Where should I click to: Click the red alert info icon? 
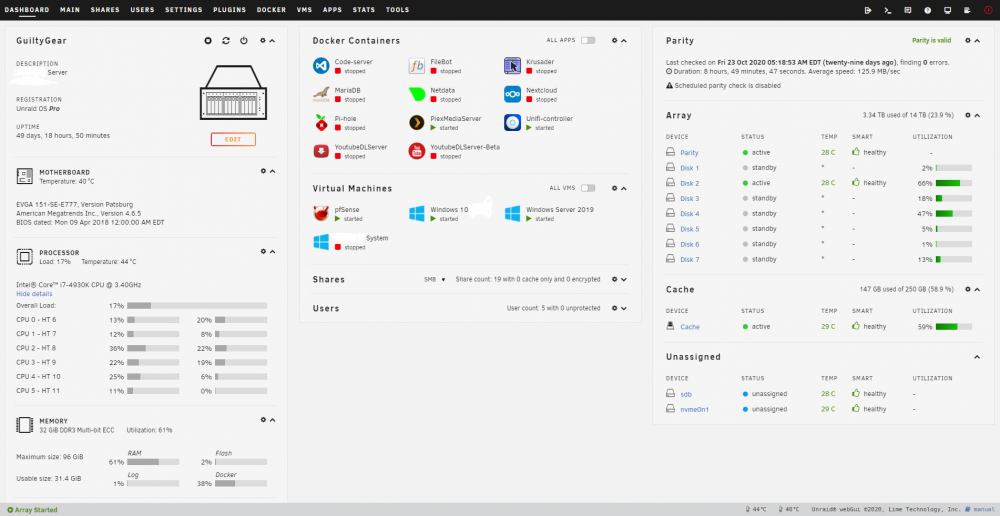tap(989, 10)
